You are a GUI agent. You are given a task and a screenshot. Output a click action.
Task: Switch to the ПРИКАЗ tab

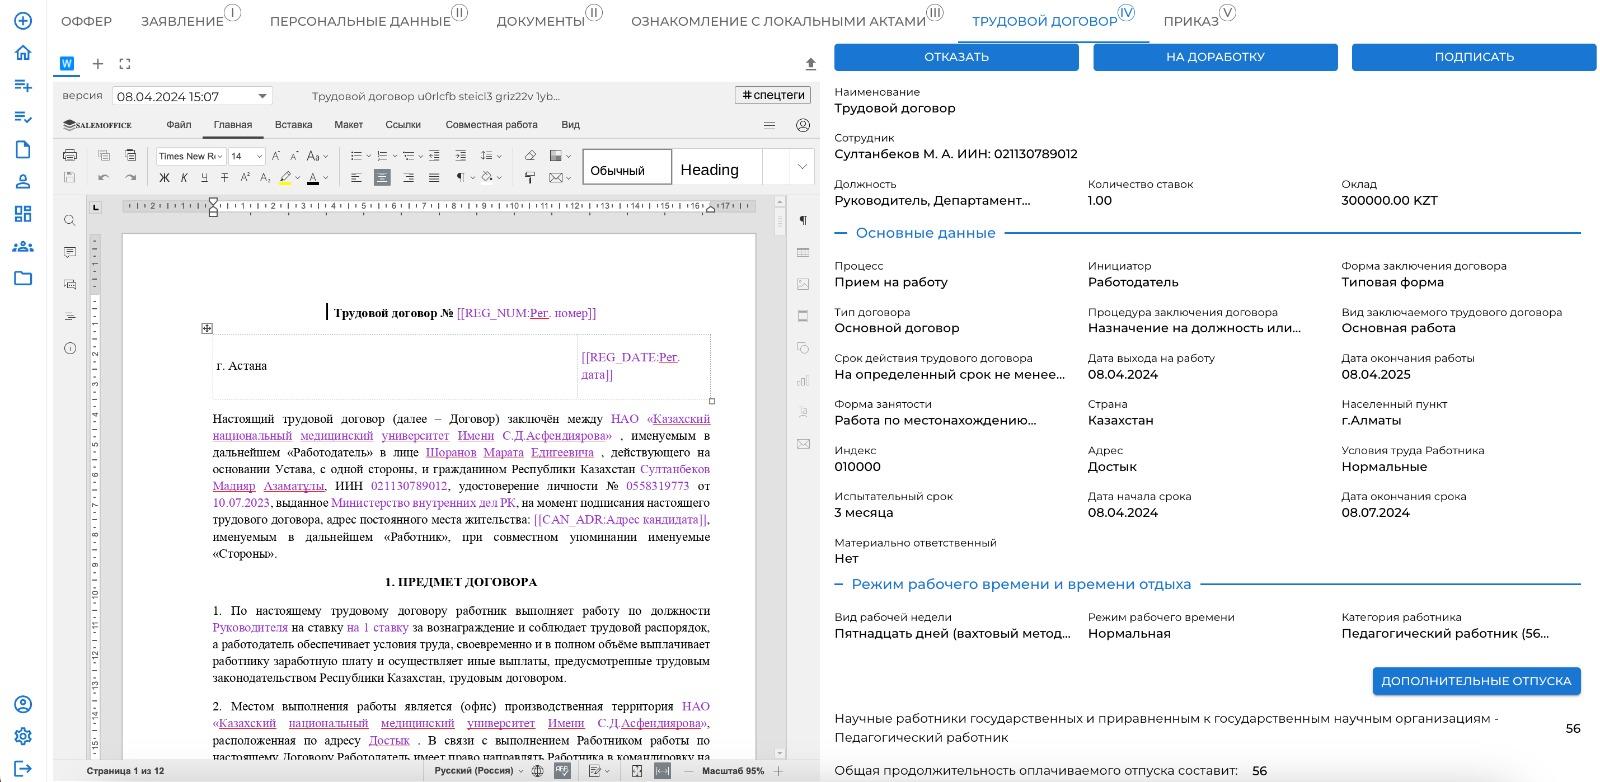pyautogui.click(x=1191, y=21)
